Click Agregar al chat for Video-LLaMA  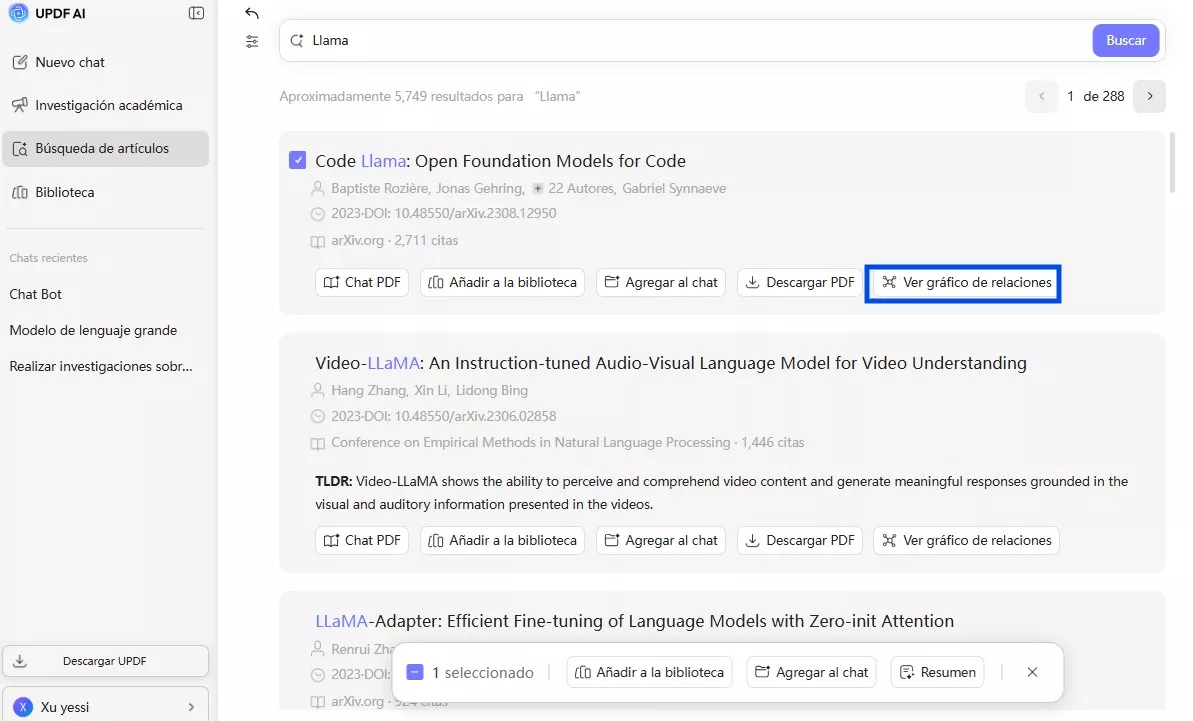(x=661, y=540)
